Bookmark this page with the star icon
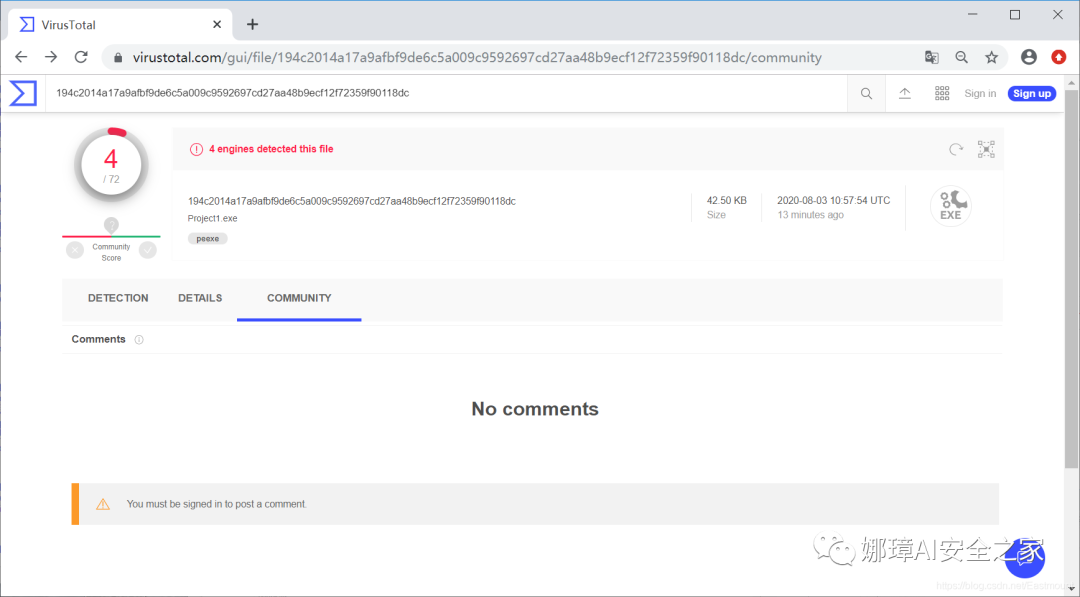 pos(992,57)
